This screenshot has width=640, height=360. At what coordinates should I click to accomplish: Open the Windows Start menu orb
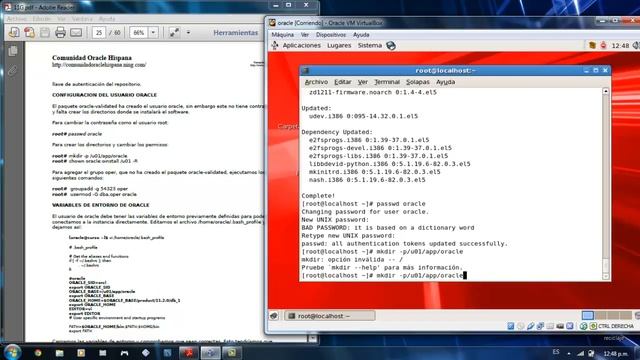click(12, 352)
